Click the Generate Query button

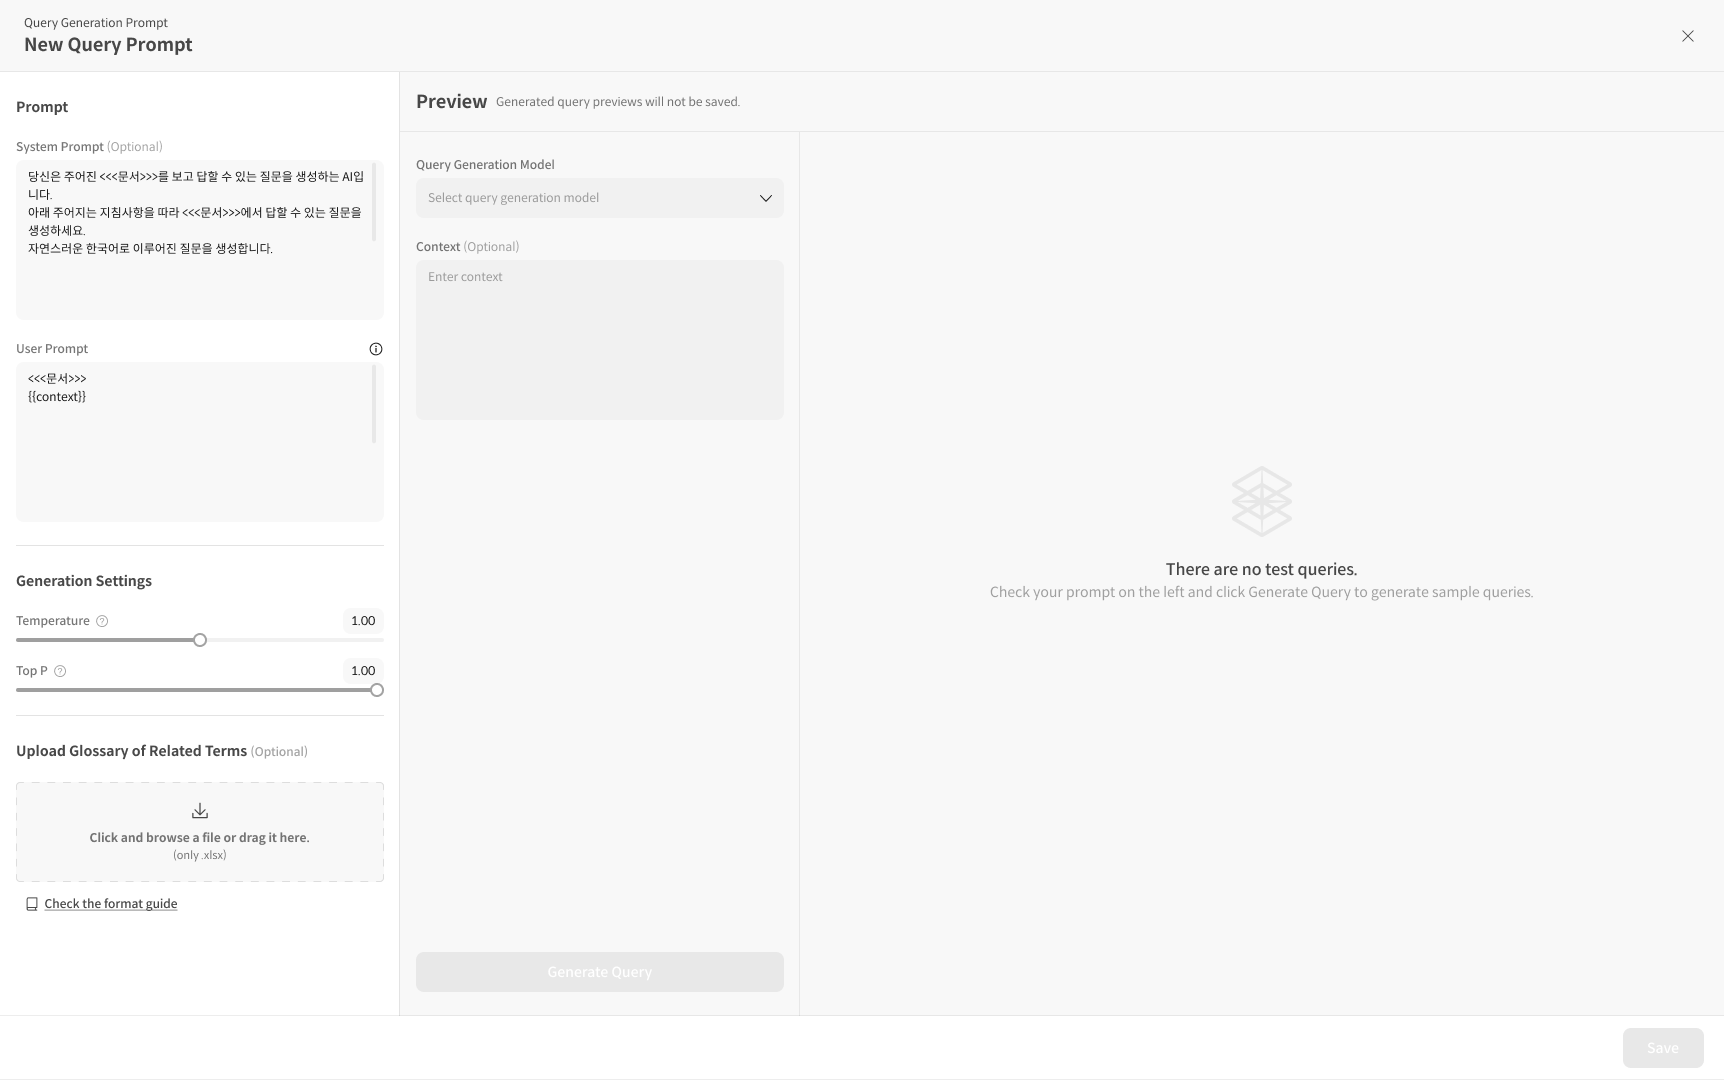[x=599, y=972]
